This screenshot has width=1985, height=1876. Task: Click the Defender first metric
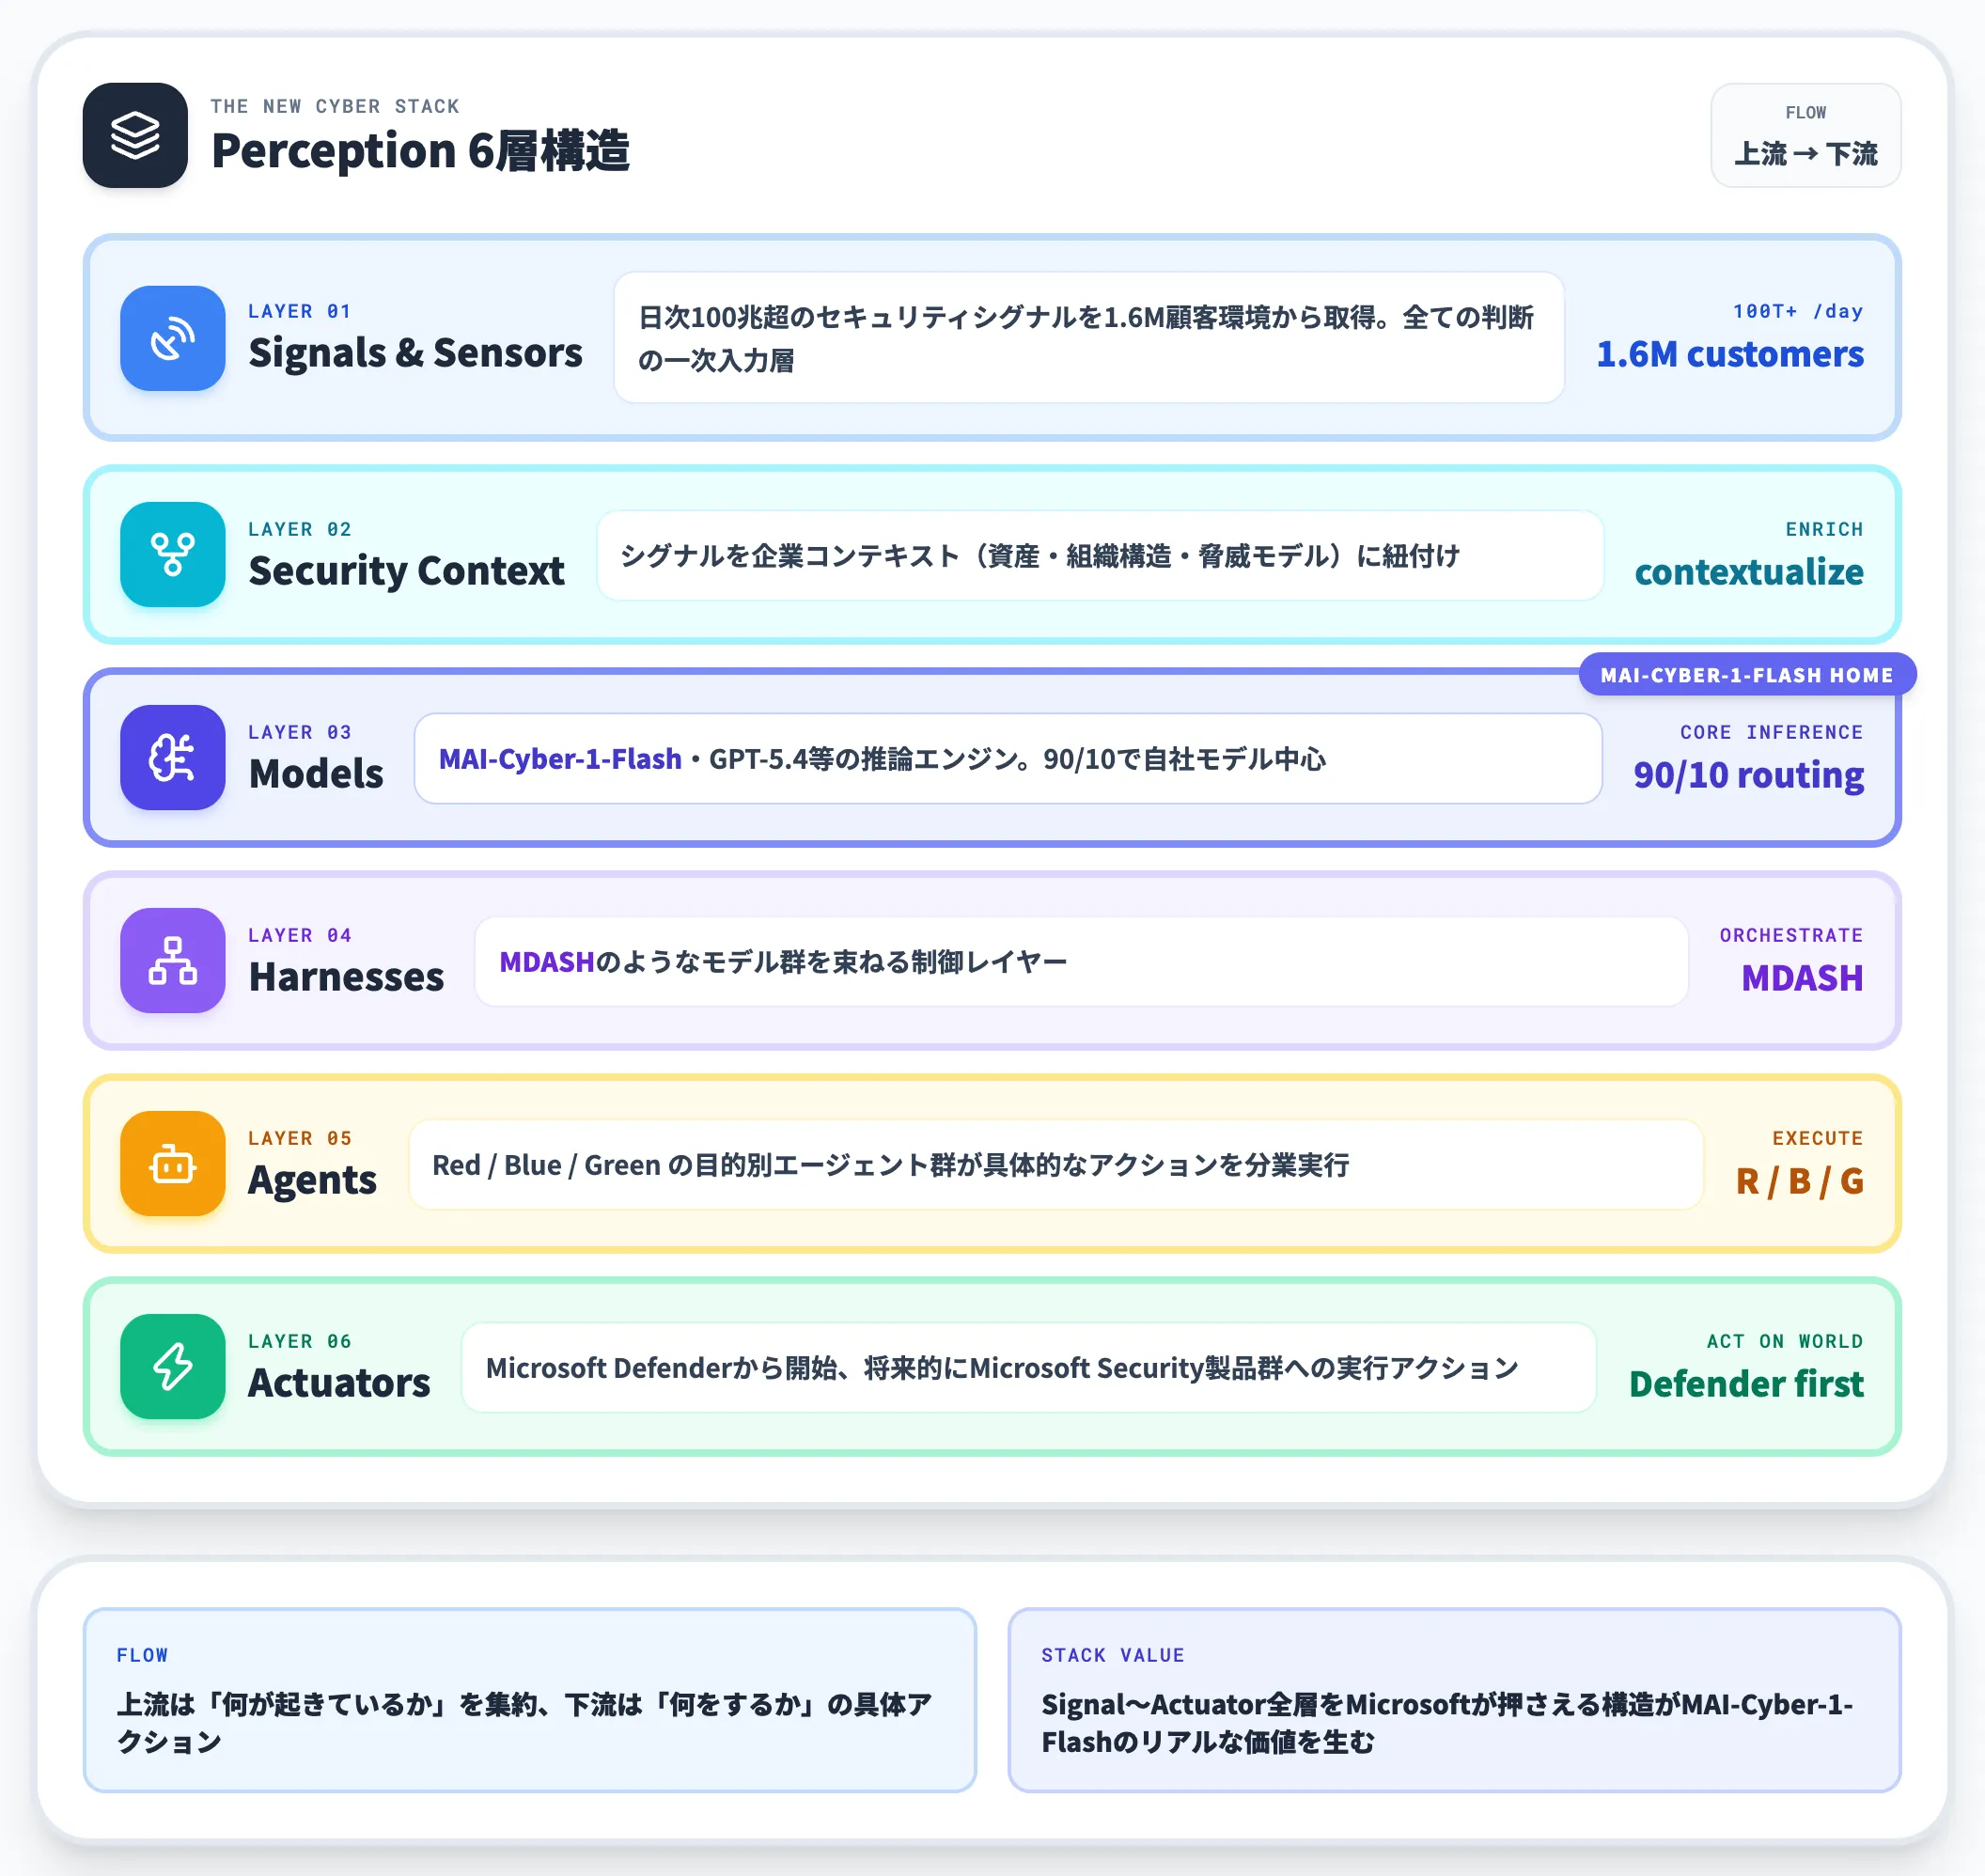(1747, 1384)
